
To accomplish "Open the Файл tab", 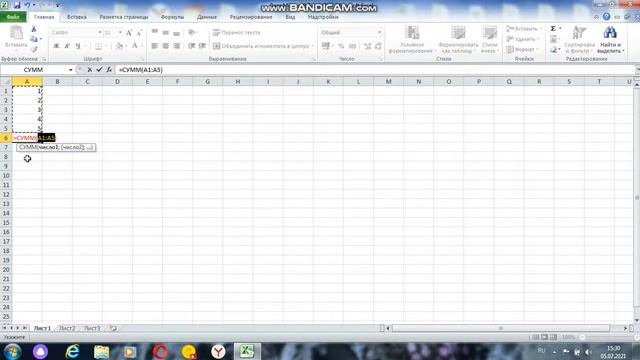I will click(13, 17).
